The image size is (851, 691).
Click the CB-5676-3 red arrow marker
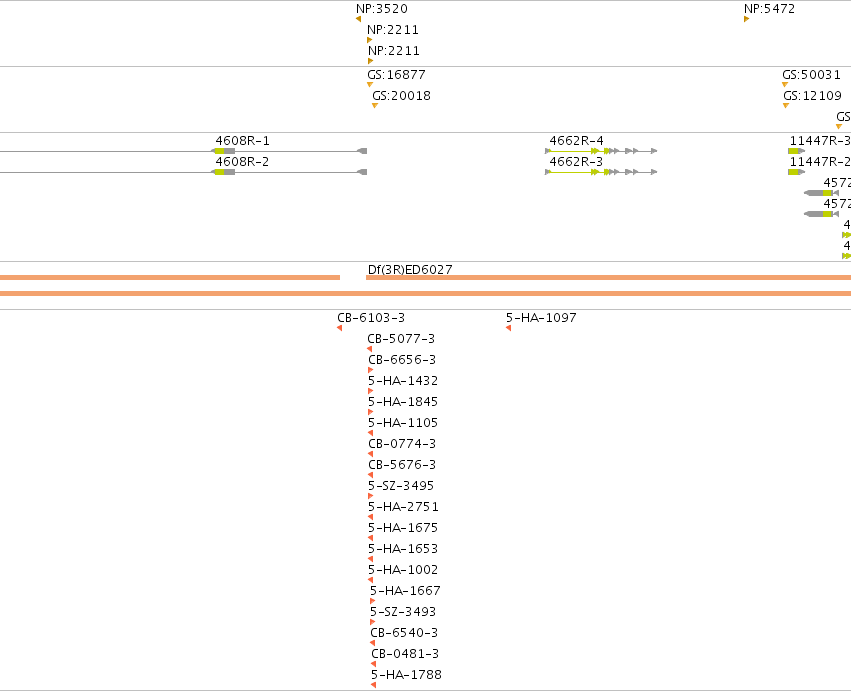(x=371, y=475)
